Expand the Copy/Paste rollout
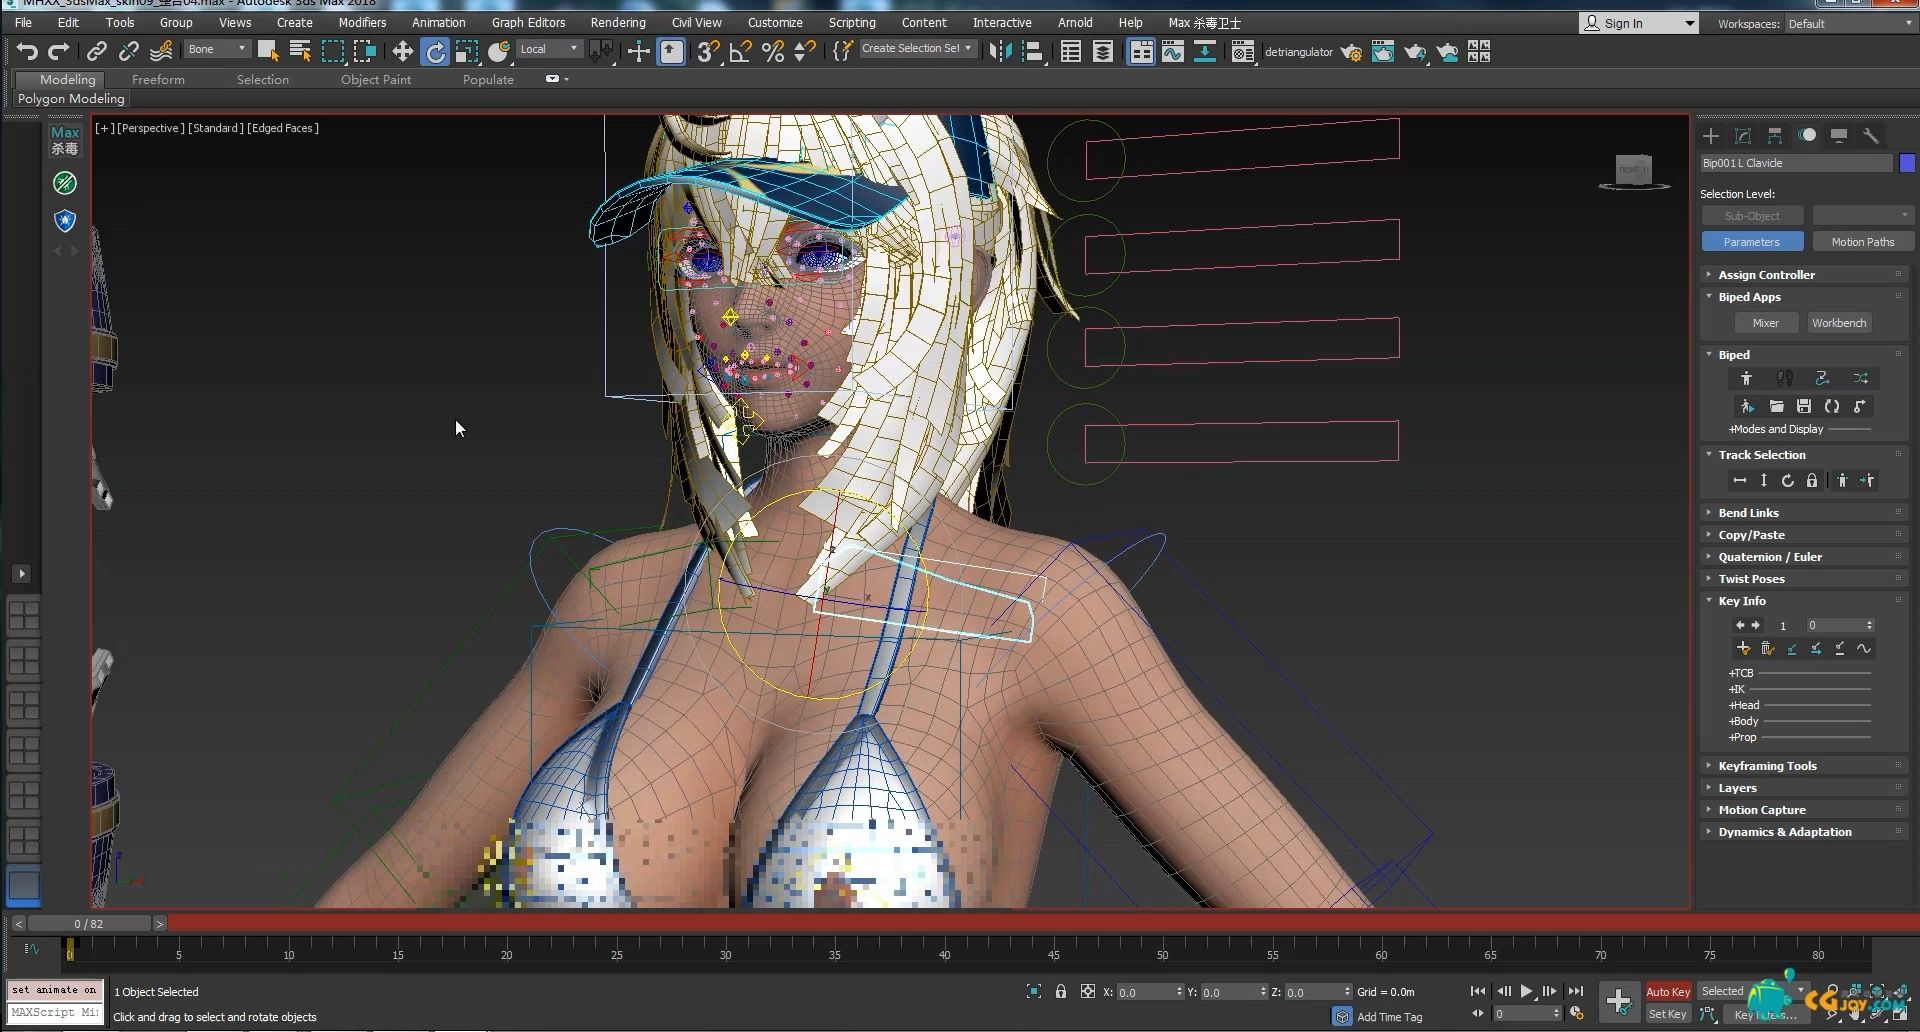 click(1804, 535)
